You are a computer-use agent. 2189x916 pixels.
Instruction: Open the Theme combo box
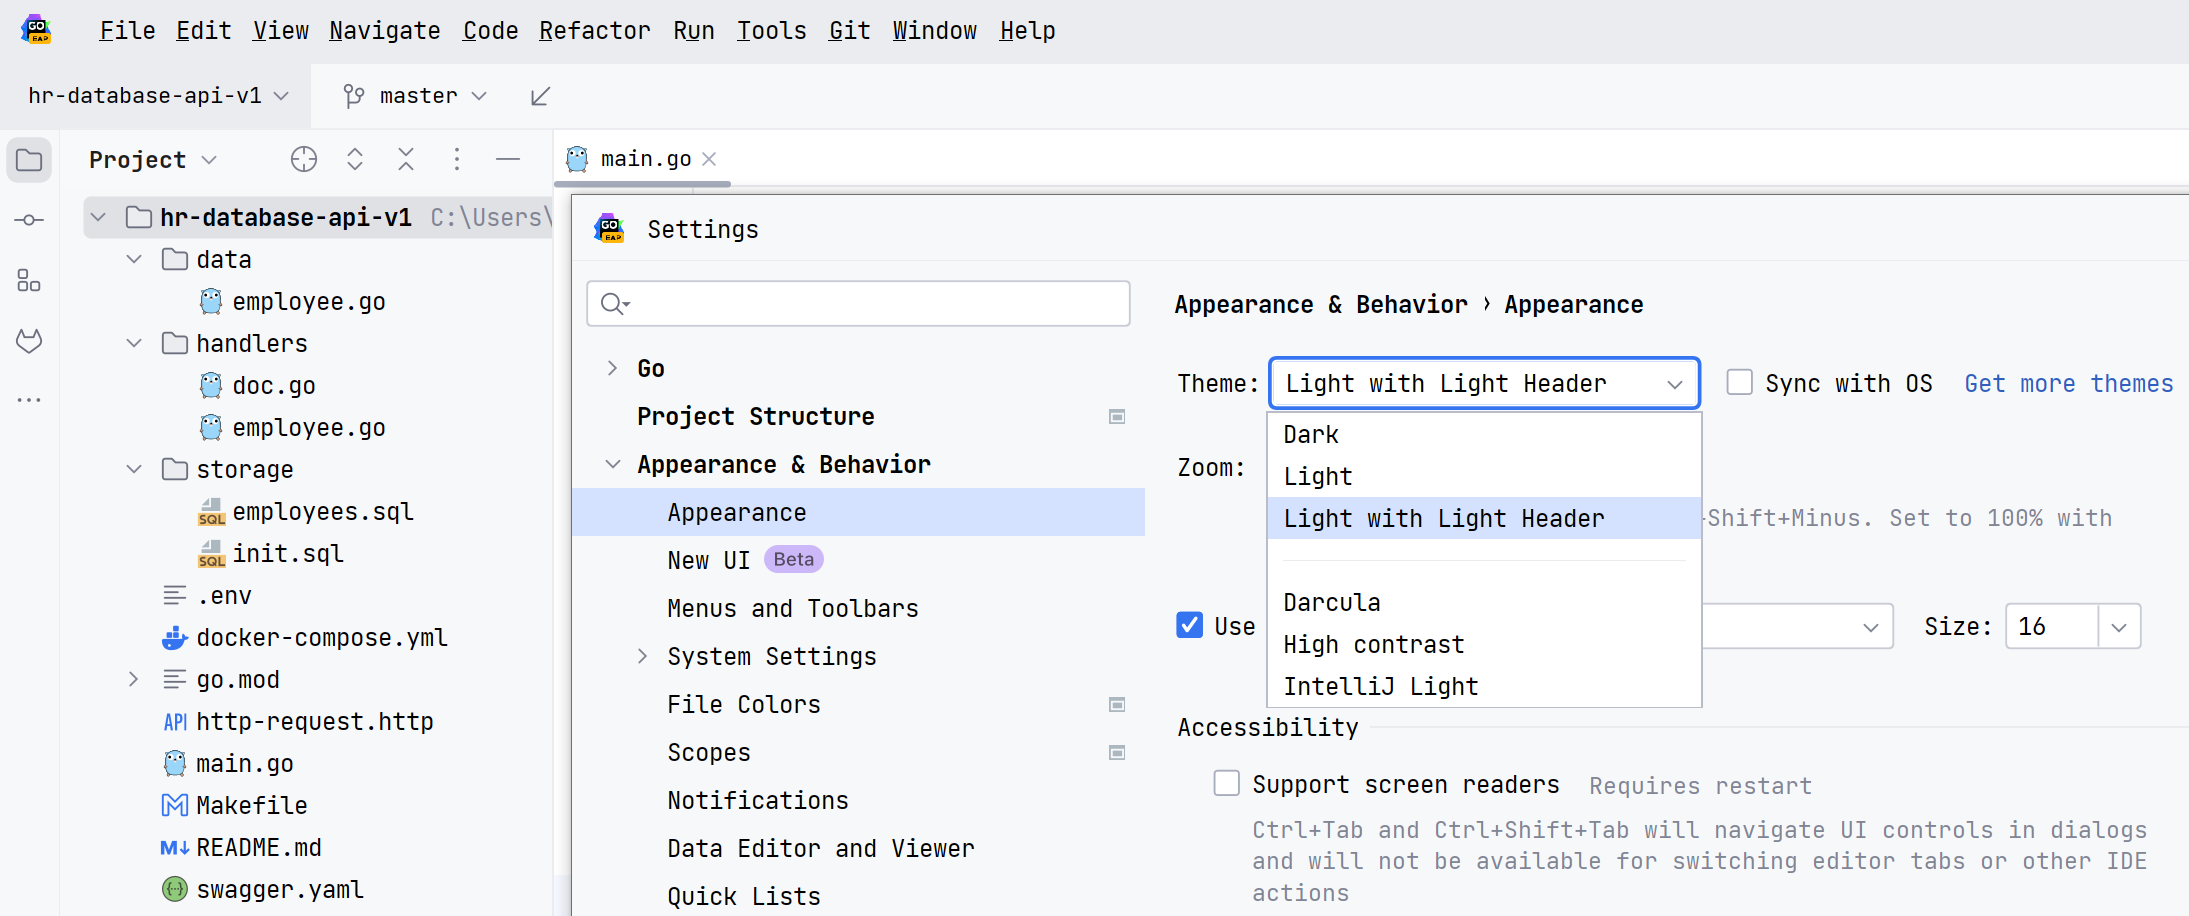[1484, 383]
